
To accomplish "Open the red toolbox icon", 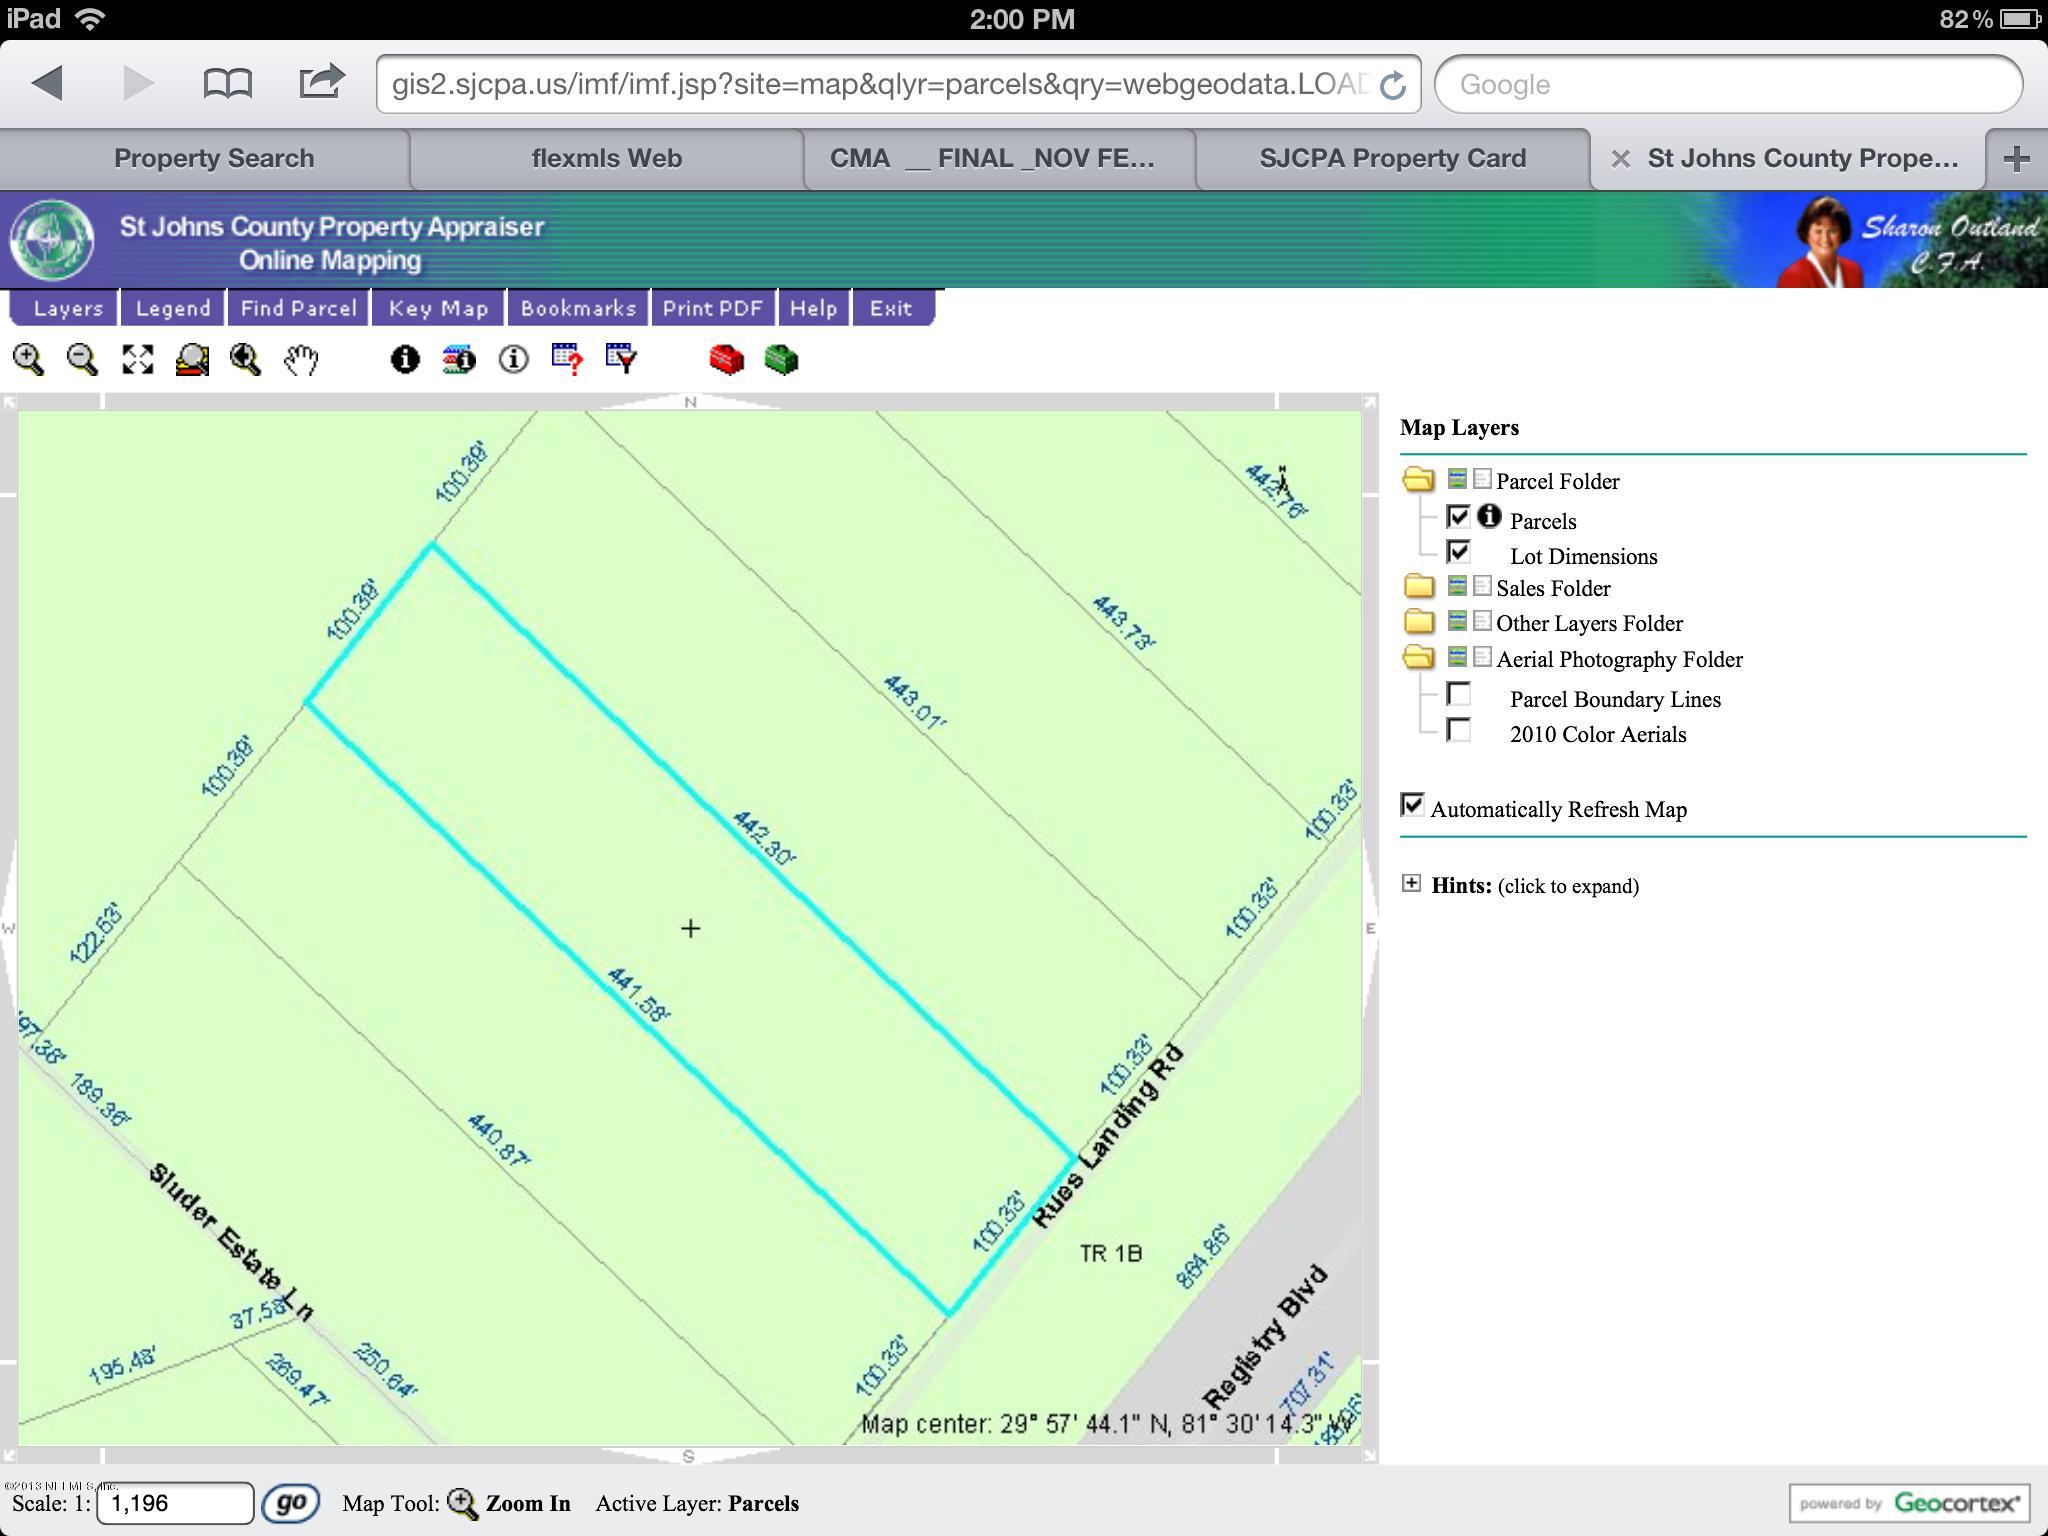I will click(x=727, y=359).
